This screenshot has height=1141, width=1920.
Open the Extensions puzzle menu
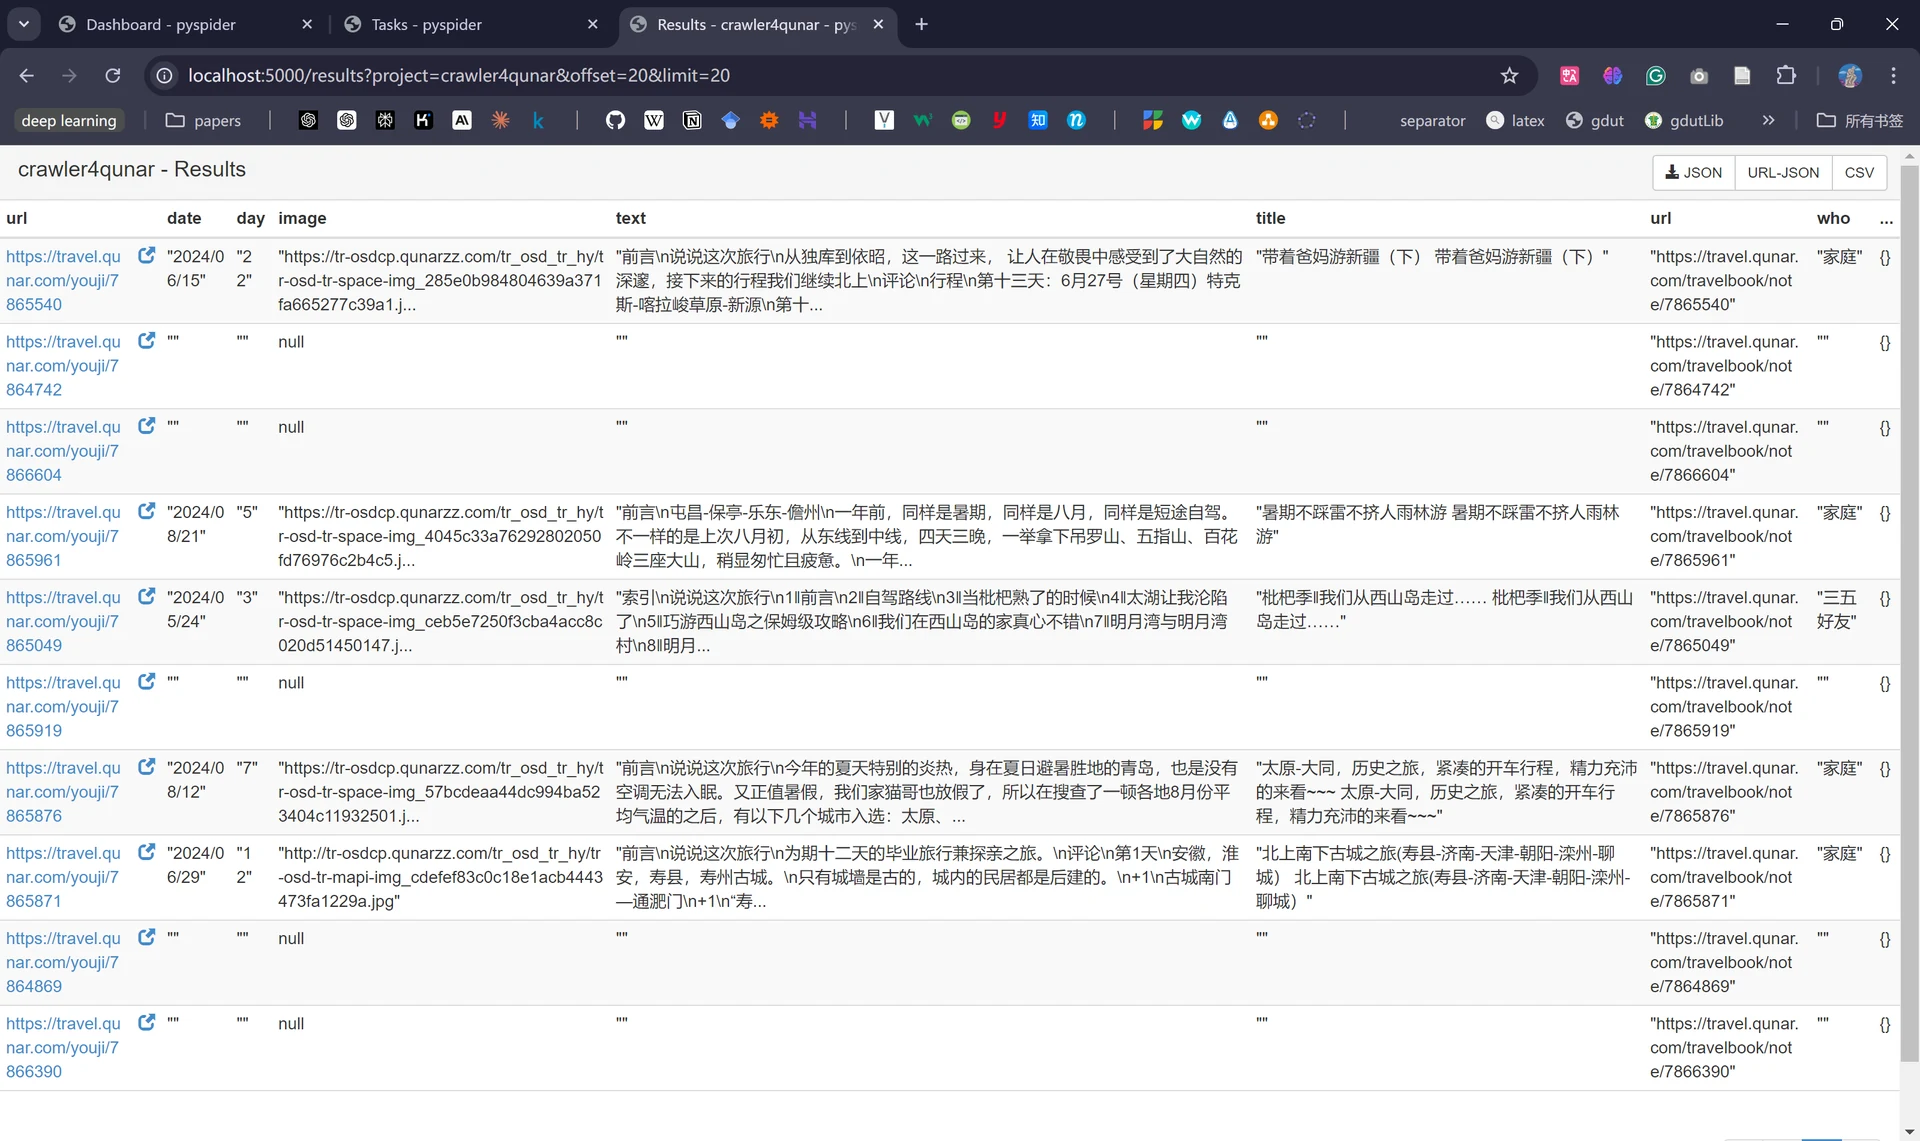click(1786, 75)
